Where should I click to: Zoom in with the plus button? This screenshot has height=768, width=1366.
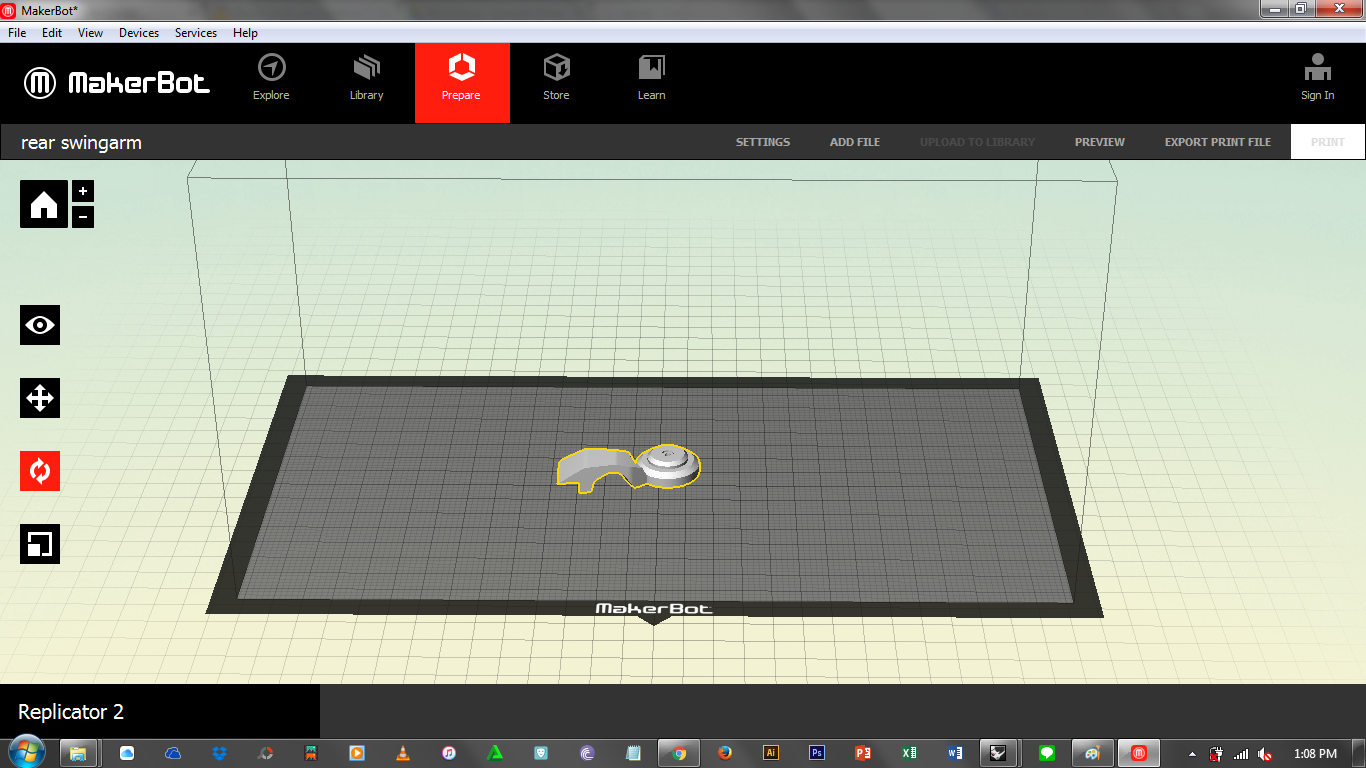tap(83, 191)
